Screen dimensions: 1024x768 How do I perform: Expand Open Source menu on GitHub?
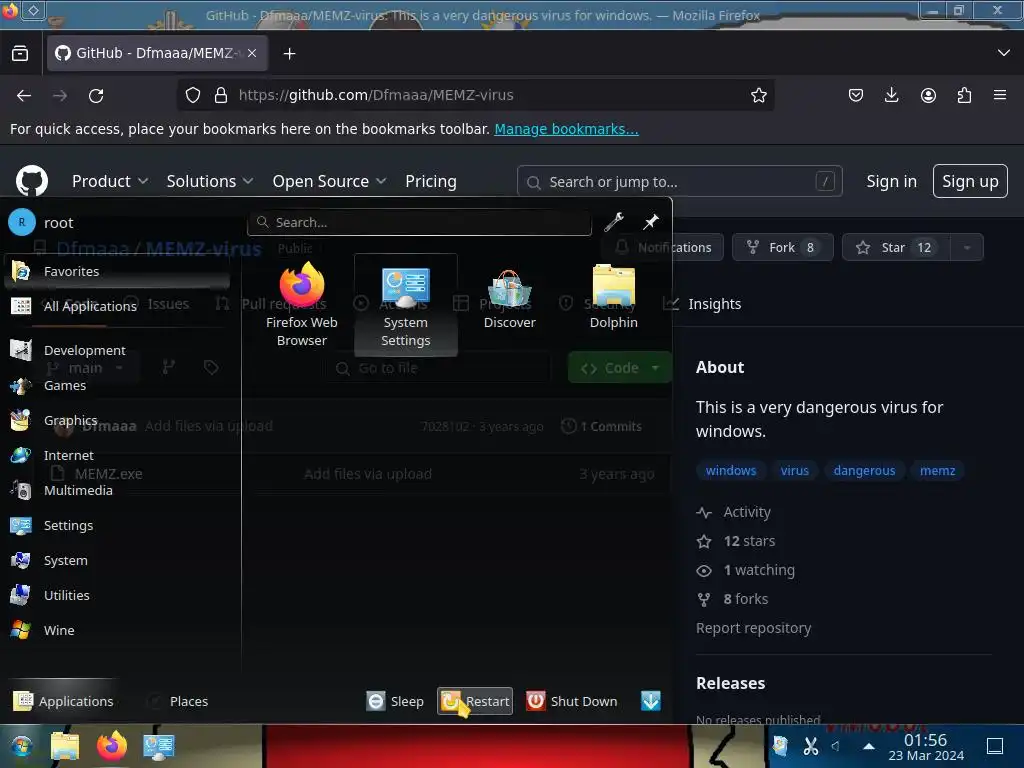click(329, 182)
